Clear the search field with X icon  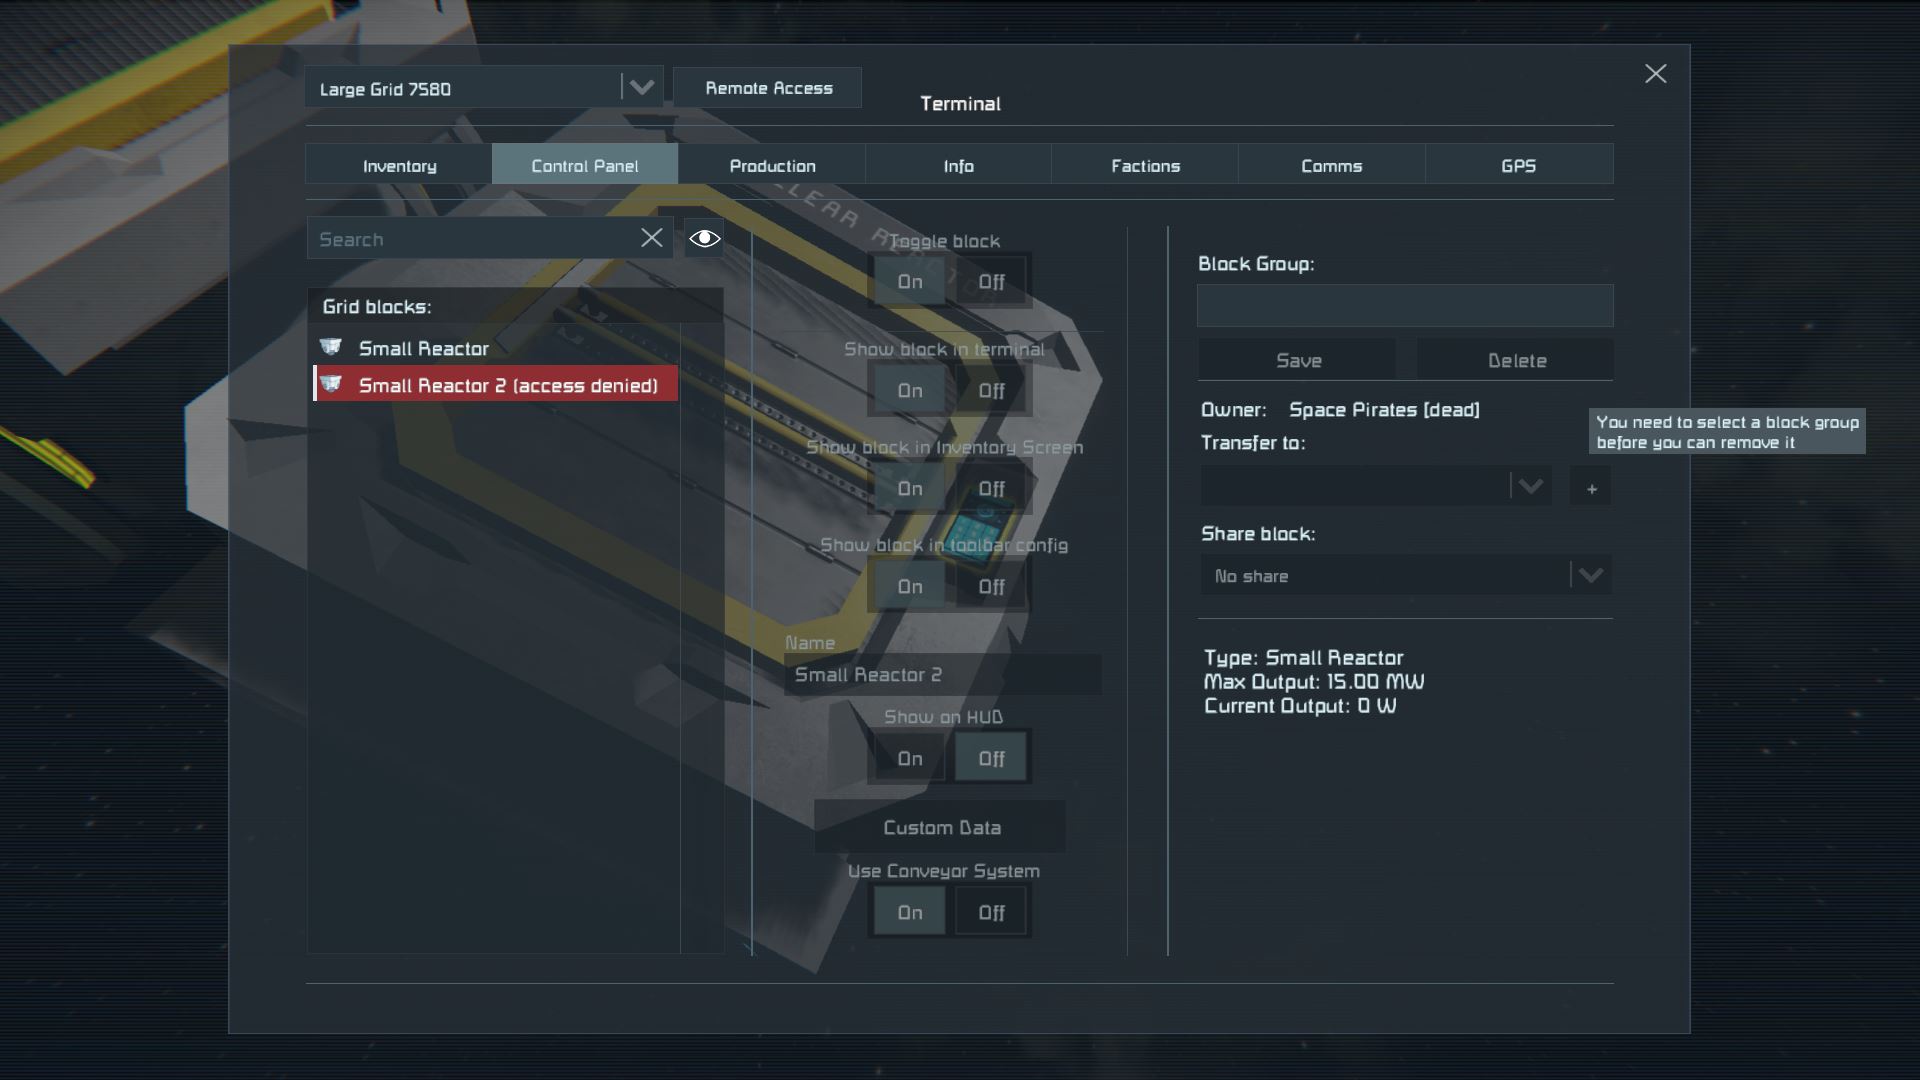(x=651, y=238)
